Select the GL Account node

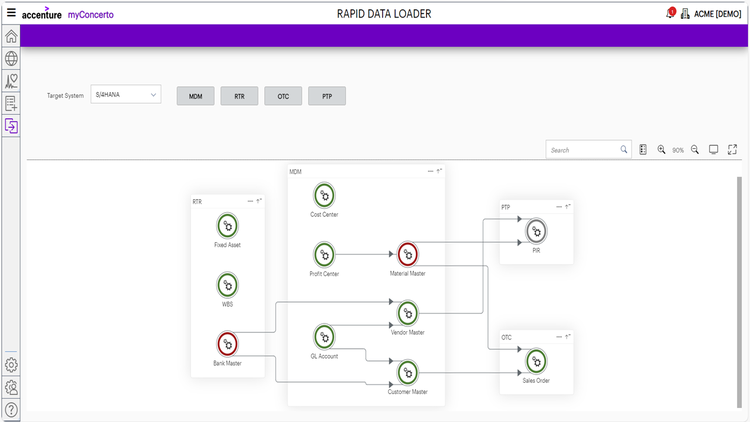[x=324, y=337]
